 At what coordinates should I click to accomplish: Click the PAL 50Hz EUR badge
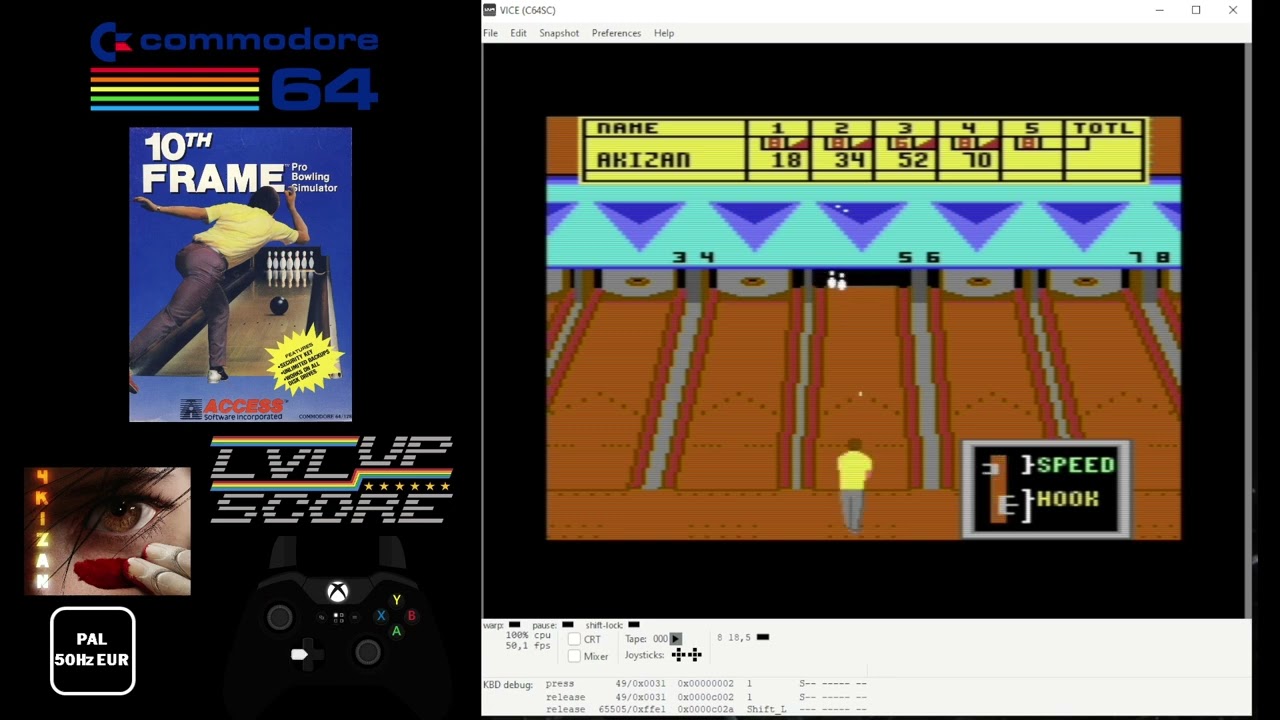92,650
